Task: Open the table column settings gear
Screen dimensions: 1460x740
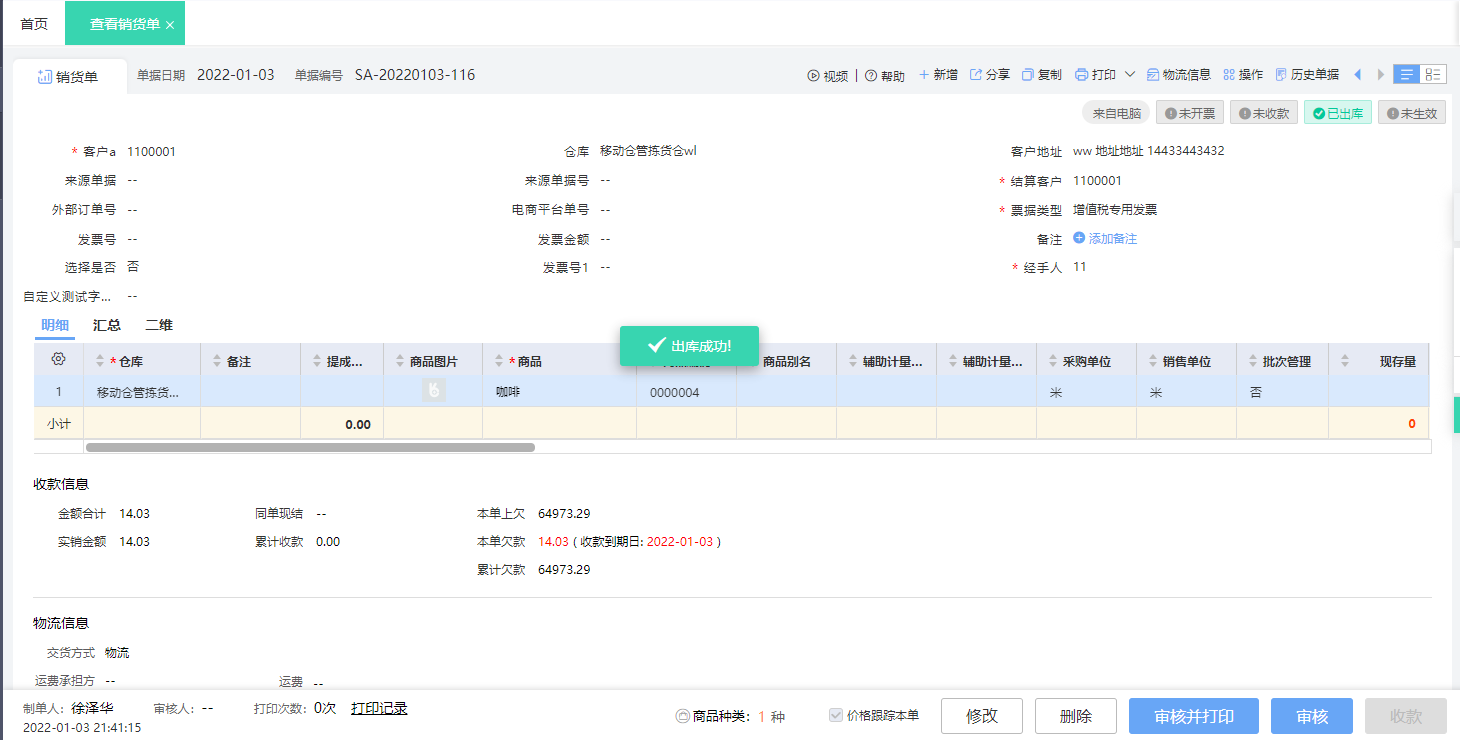Action: [x=58, y=360]
